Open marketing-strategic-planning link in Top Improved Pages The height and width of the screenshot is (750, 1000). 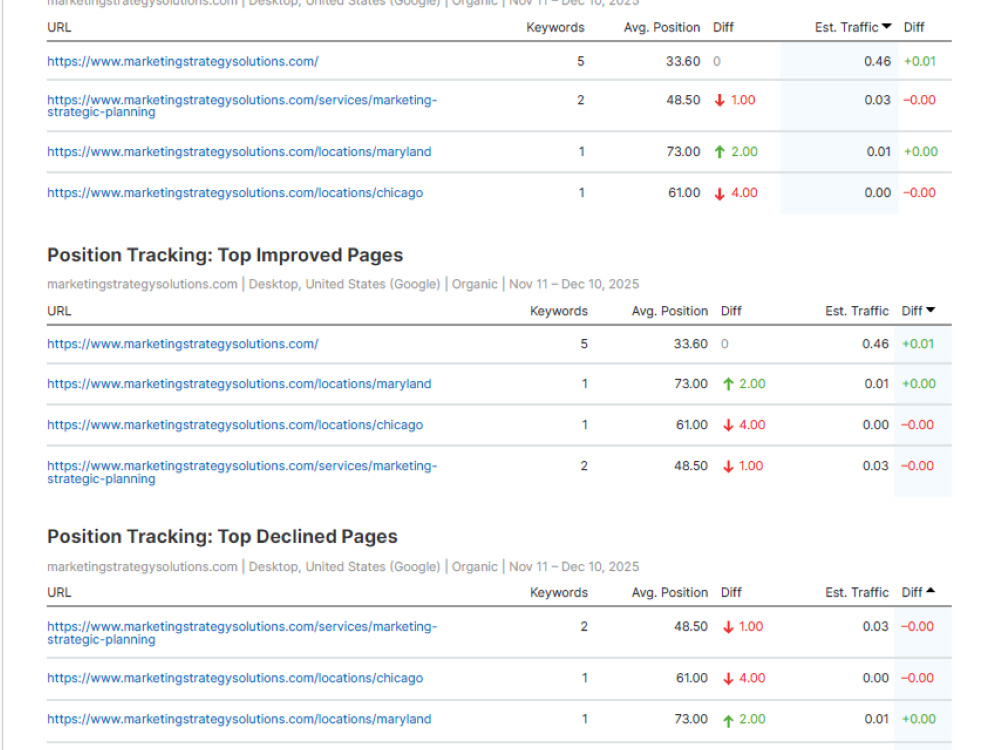coord(242,473)
